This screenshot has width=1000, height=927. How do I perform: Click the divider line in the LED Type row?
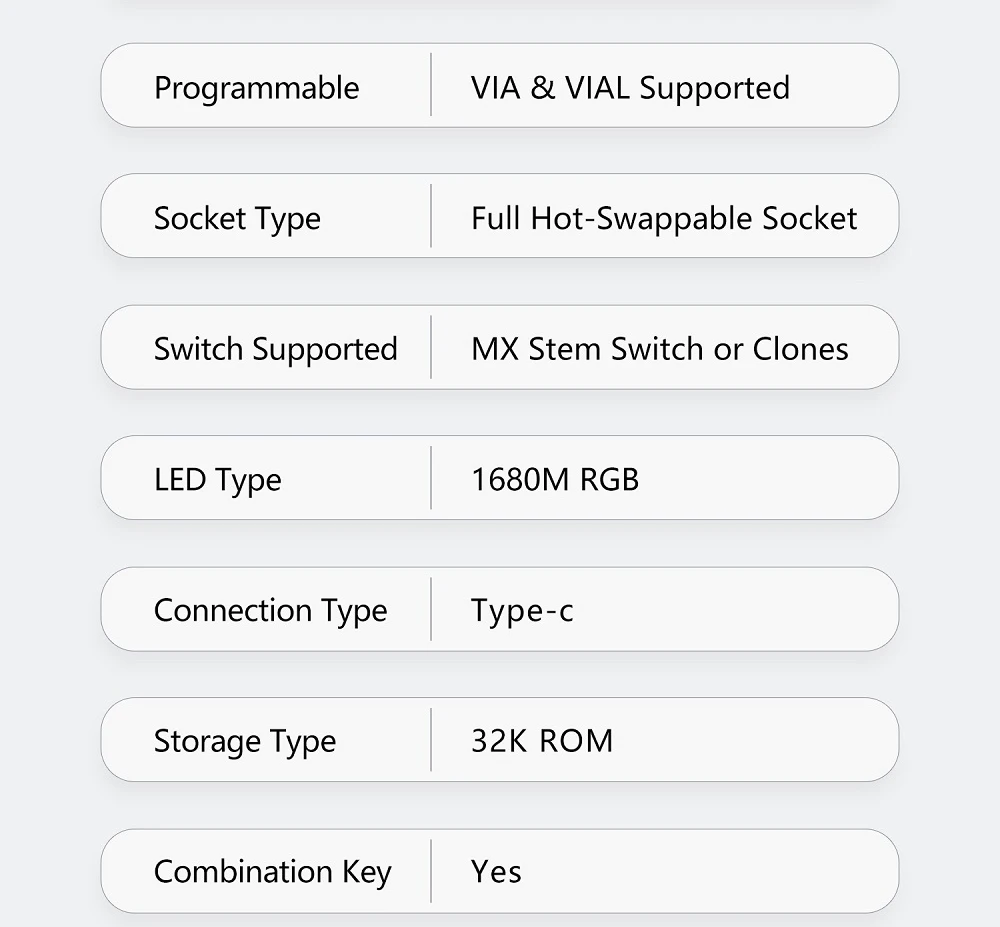[x=431, y=478]
